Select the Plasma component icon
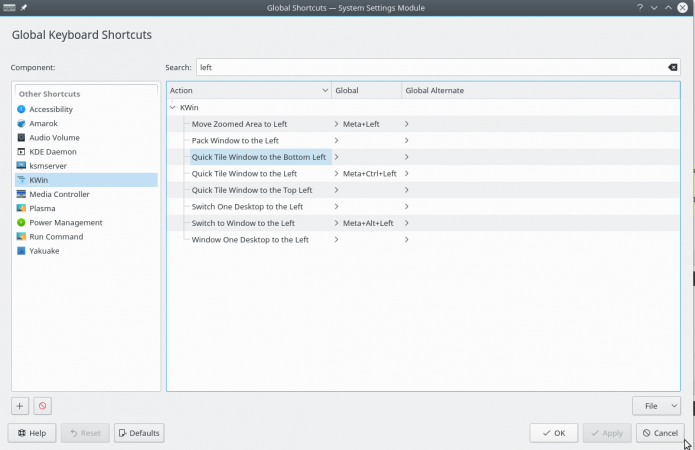 pyautogui.click(x=21, y=208)
